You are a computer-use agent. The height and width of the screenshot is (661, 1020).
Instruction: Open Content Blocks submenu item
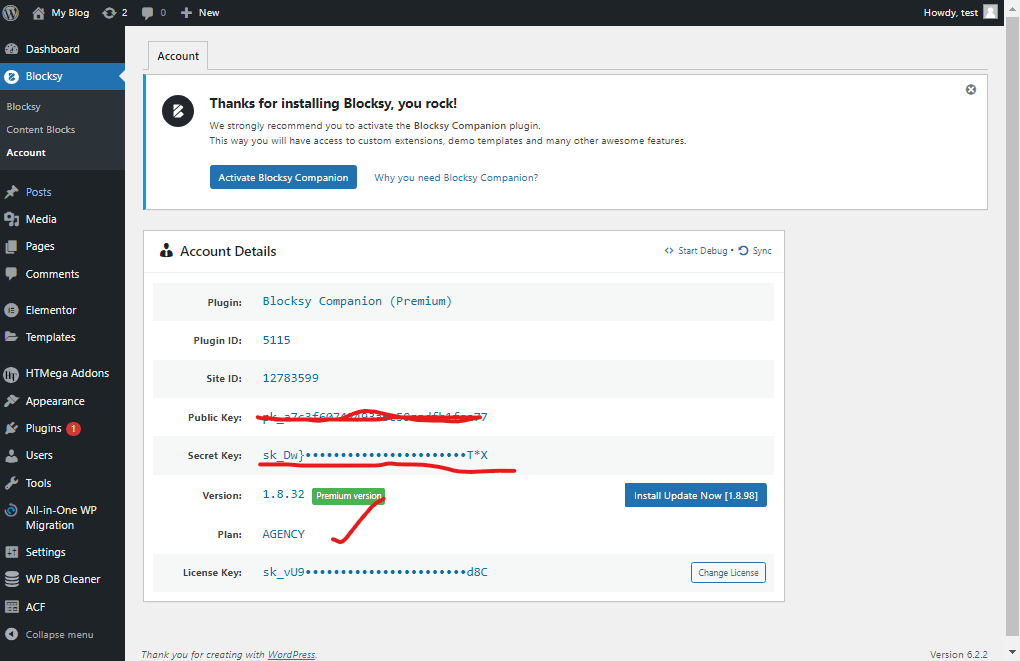41,129
